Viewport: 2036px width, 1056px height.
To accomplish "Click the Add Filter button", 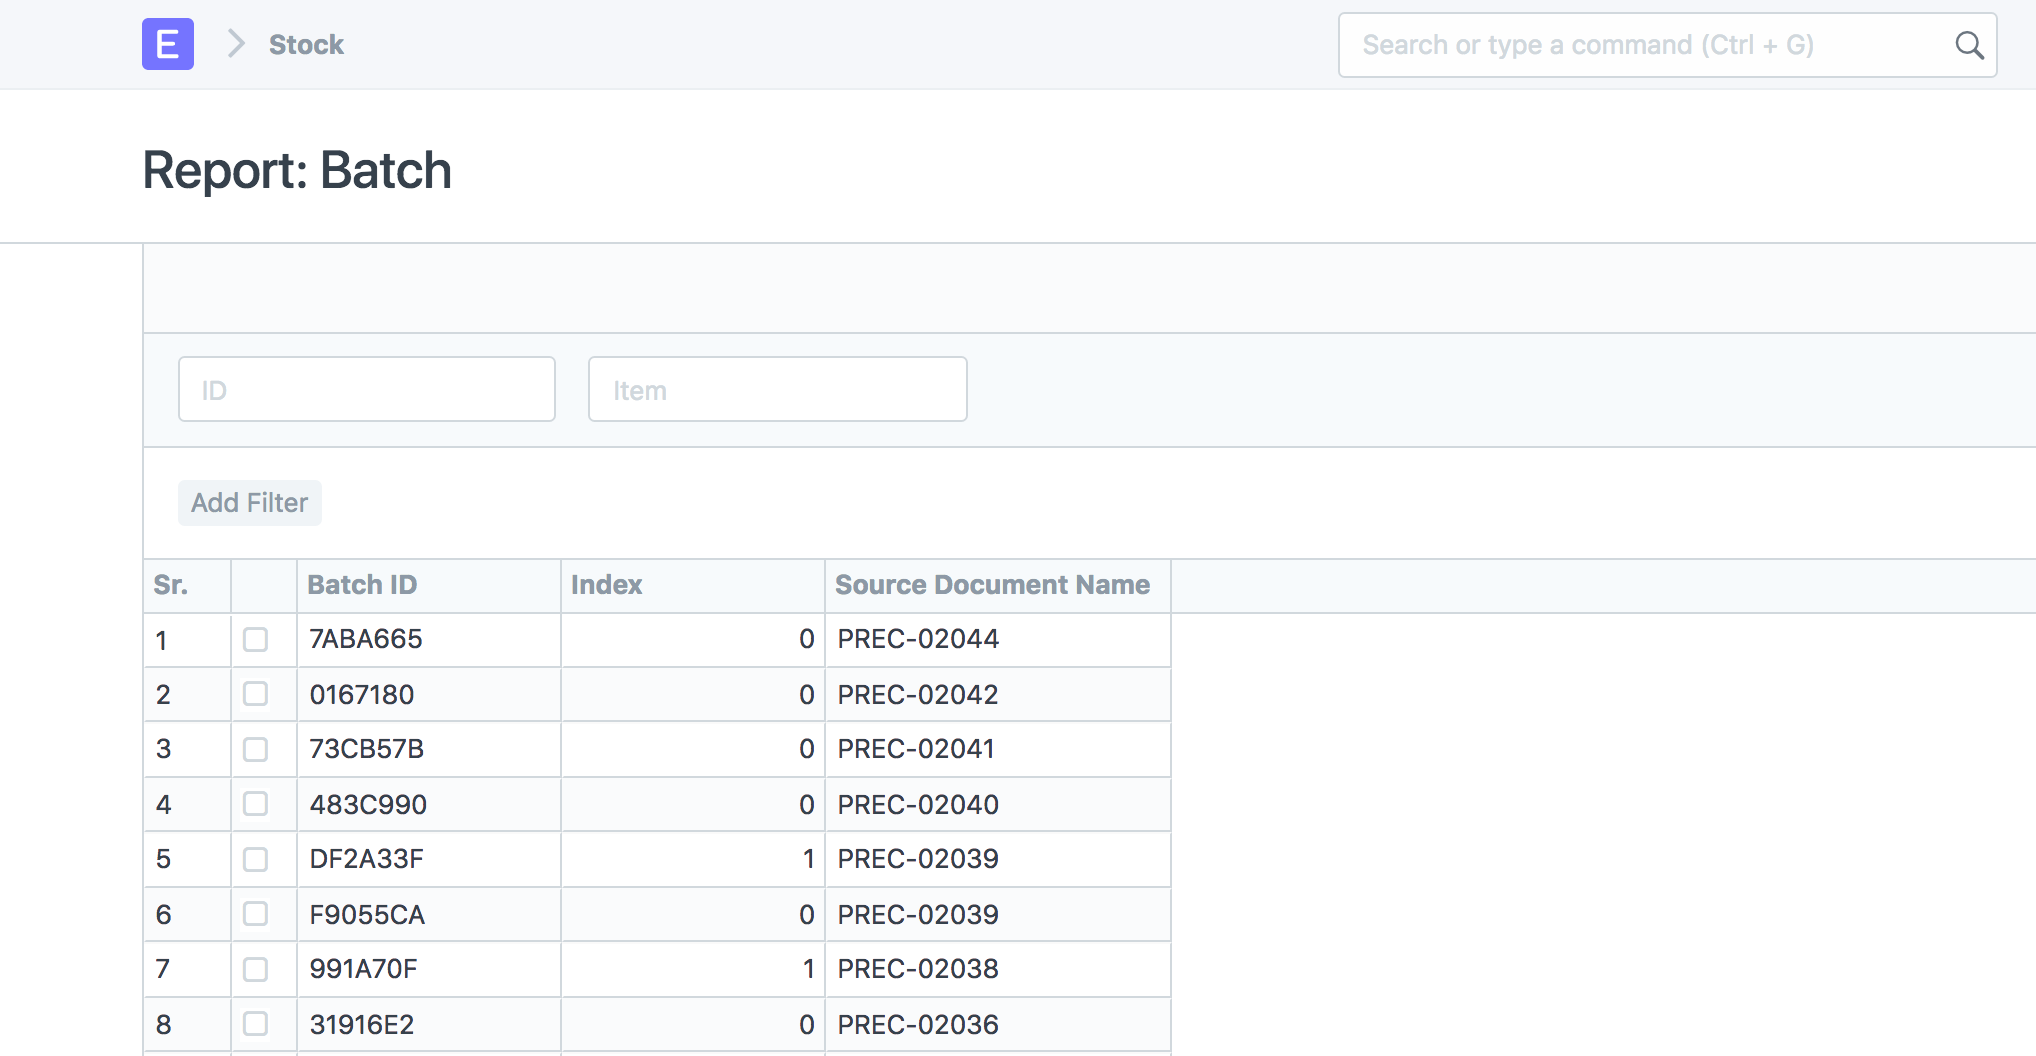I will [x=249, y=502].
